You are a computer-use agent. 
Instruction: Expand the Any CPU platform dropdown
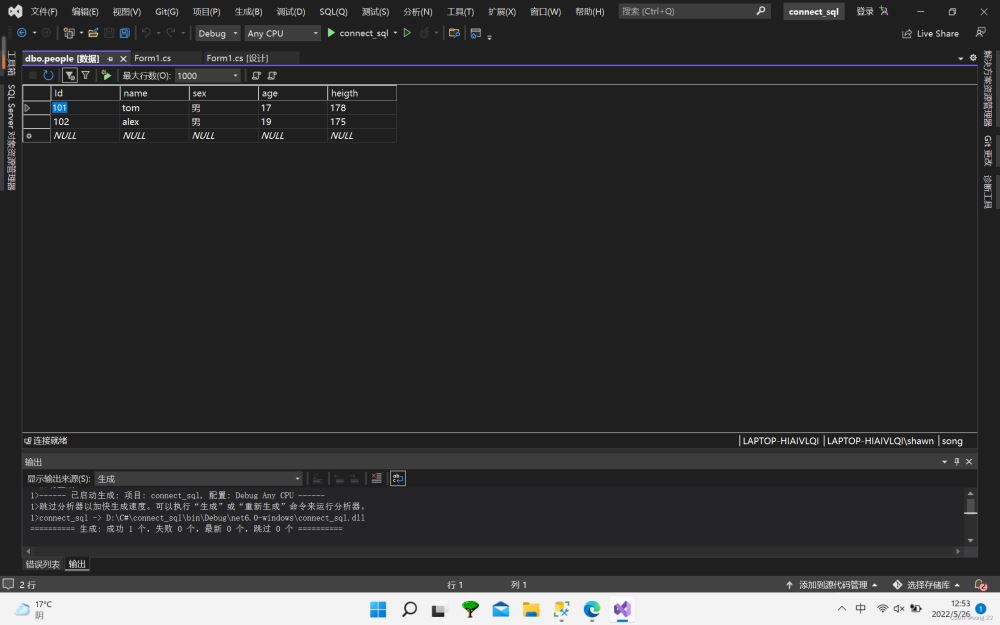(283, 33)
